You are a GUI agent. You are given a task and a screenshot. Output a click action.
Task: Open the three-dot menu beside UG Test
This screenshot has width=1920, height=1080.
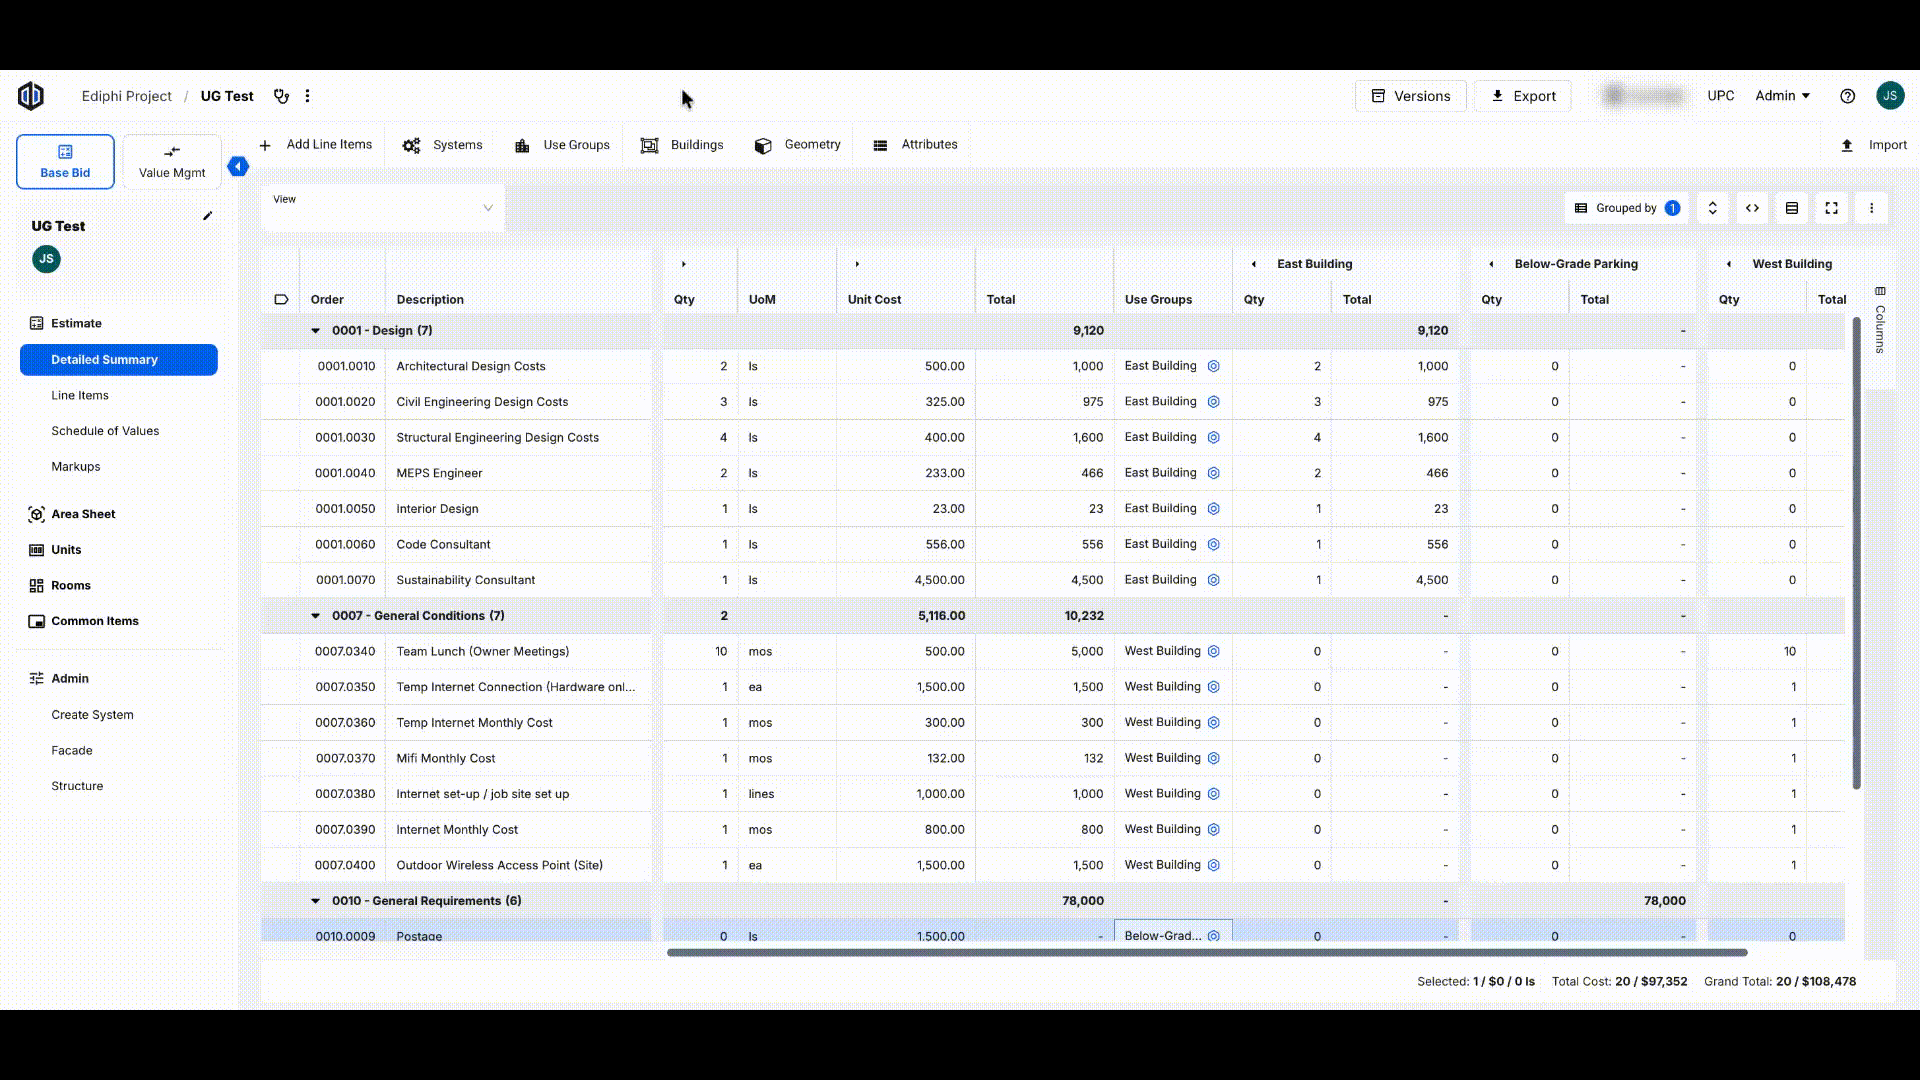[307, 96]
